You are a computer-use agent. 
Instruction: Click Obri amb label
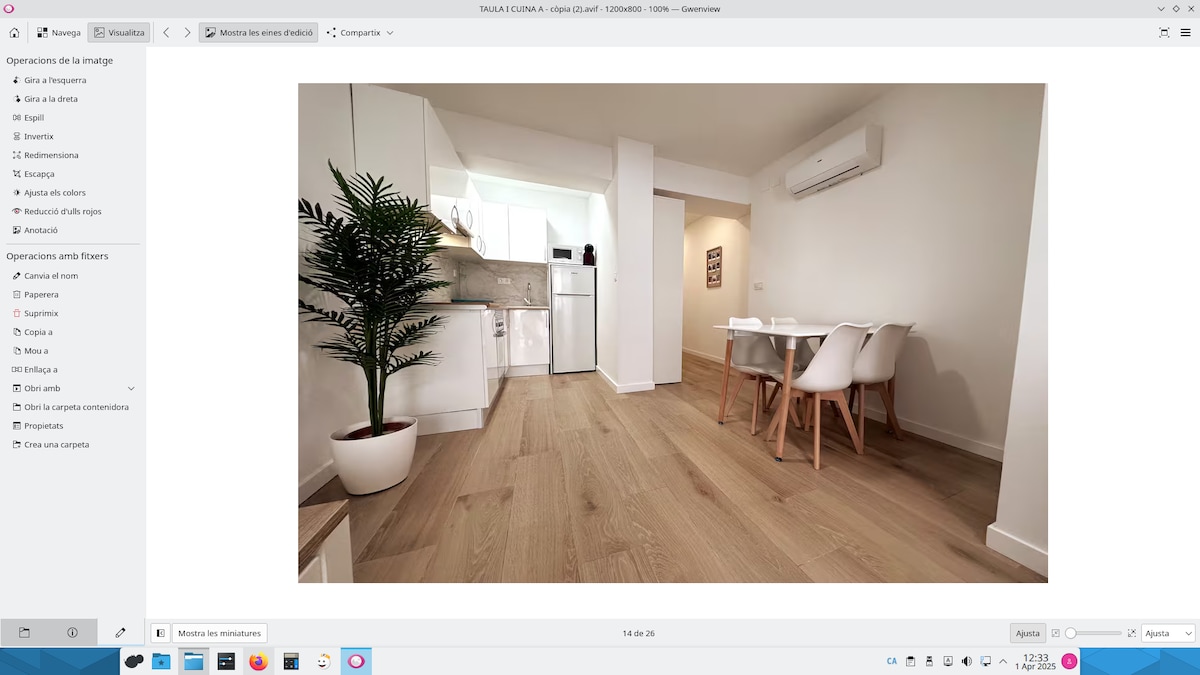42,388
